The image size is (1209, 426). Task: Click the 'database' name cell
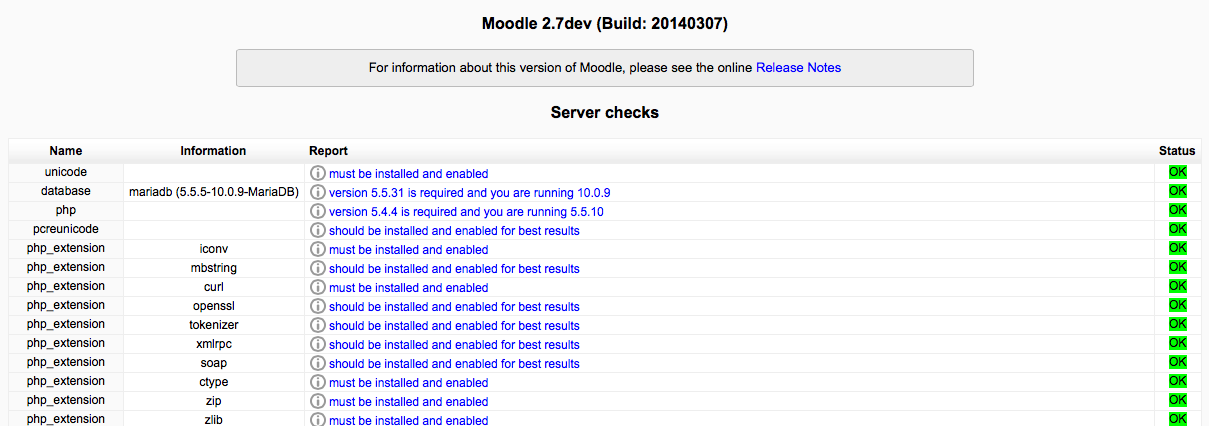coord(66,191)
